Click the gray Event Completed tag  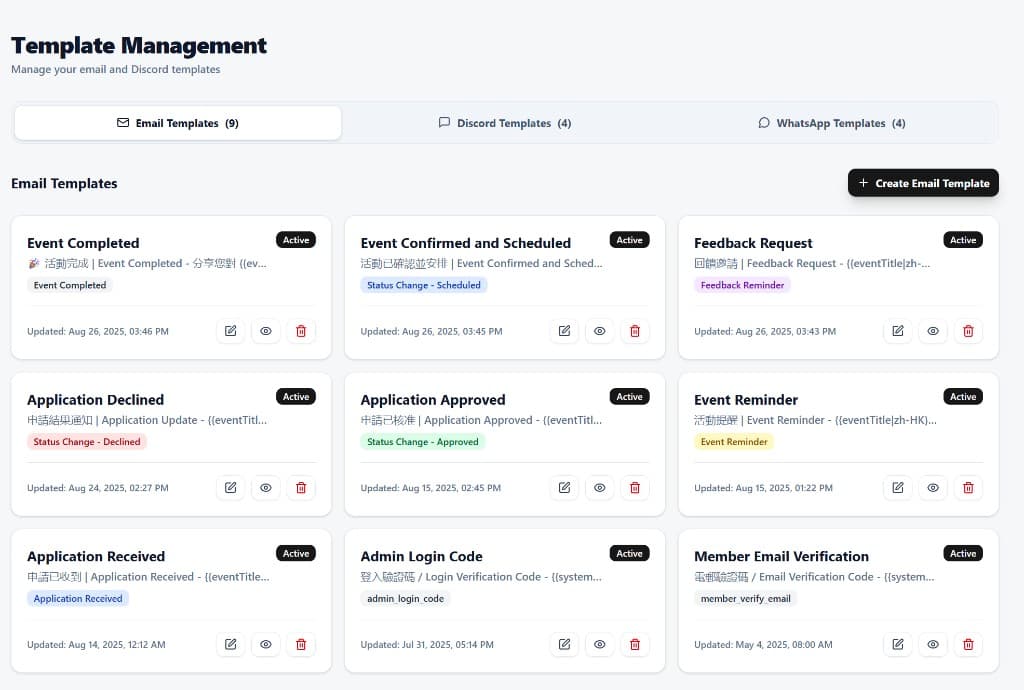pyautogui.click(x=70, y=285)
